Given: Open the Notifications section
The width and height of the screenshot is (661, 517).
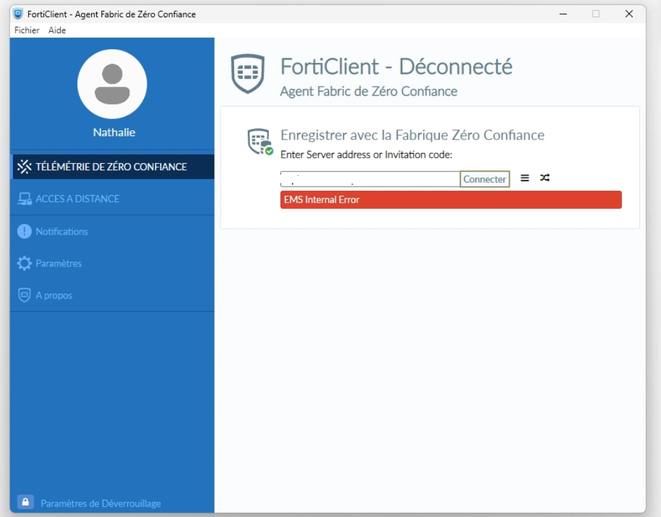Looking at the screenshot, I should (x=113, y=231).
